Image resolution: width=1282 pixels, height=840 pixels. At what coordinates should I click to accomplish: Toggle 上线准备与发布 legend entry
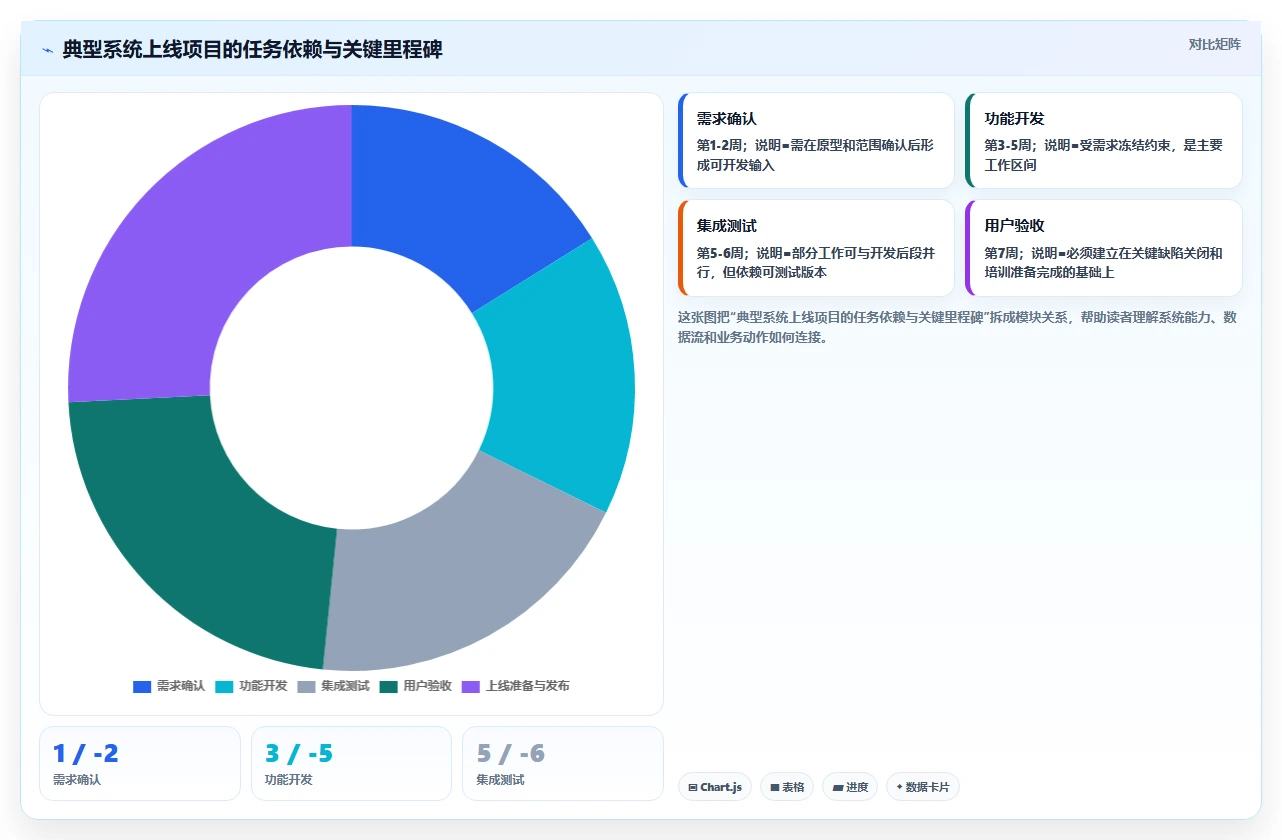click(x=515, y=686)
